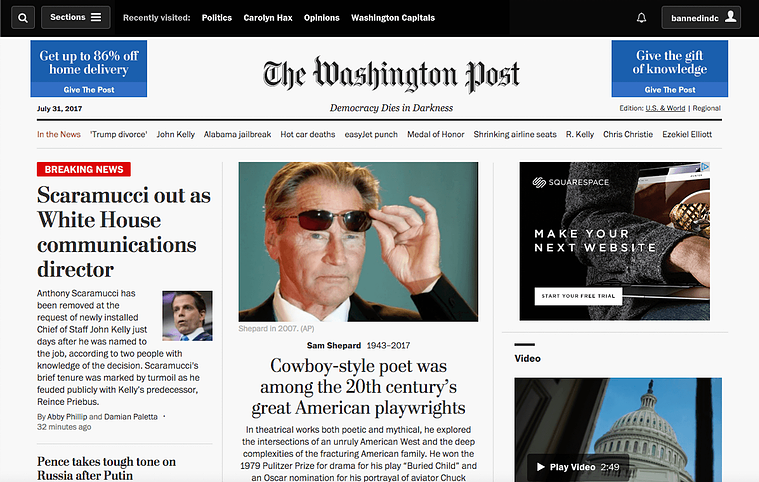Image resolution: width=759 pixels, height=482 pixels.
Task: Click the 'Trump divorce' trending topic
Action: pyautogui.click(x=119, y=135)
